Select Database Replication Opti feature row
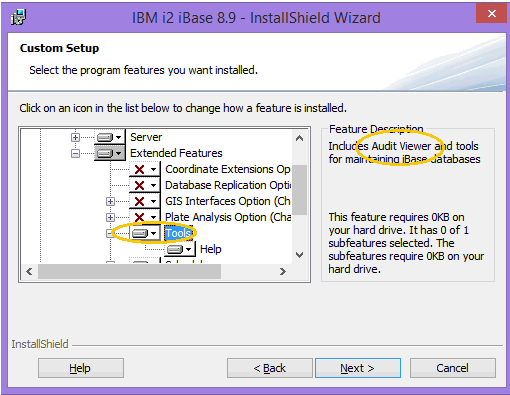This screenshot has height=395, width=510. pos(228,185)
